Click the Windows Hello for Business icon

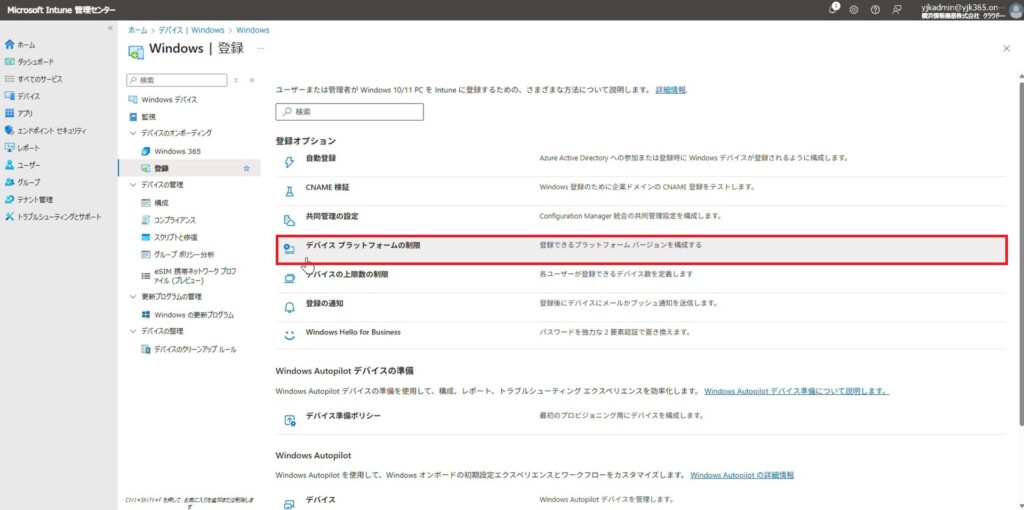(x=289, y=333)
